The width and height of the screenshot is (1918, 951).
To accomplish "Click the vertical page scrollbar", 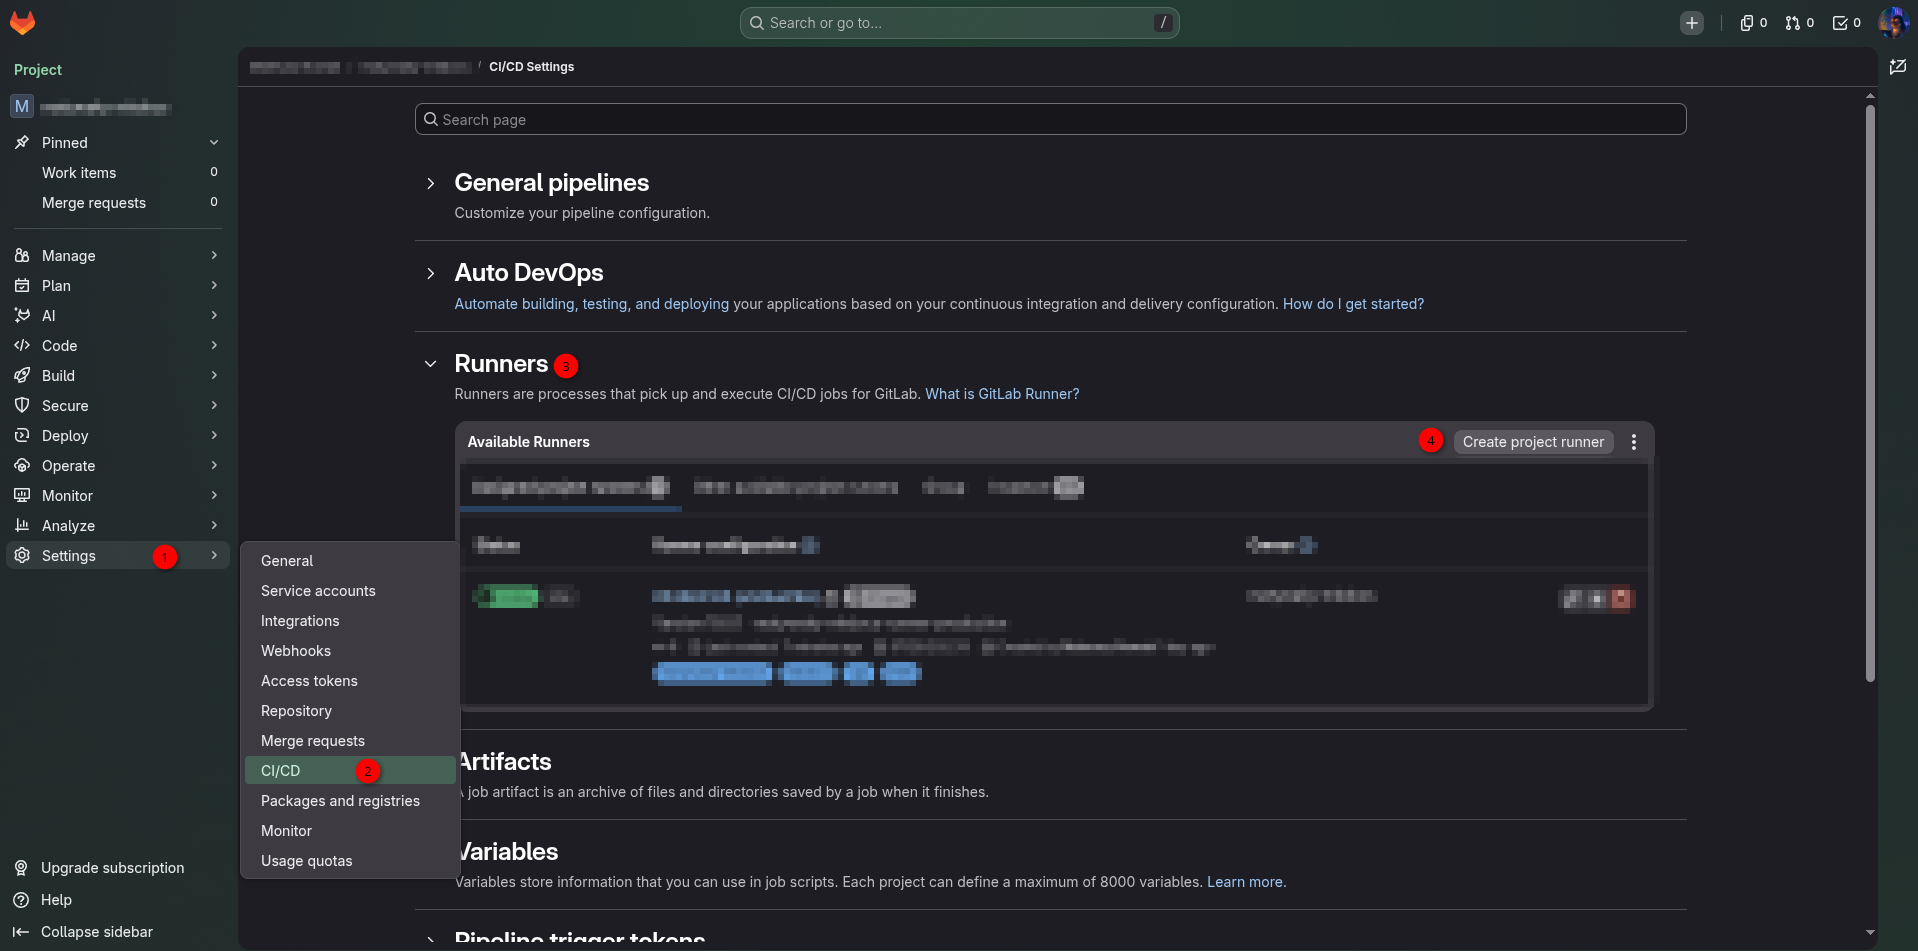I will [x=1870, y=394].
